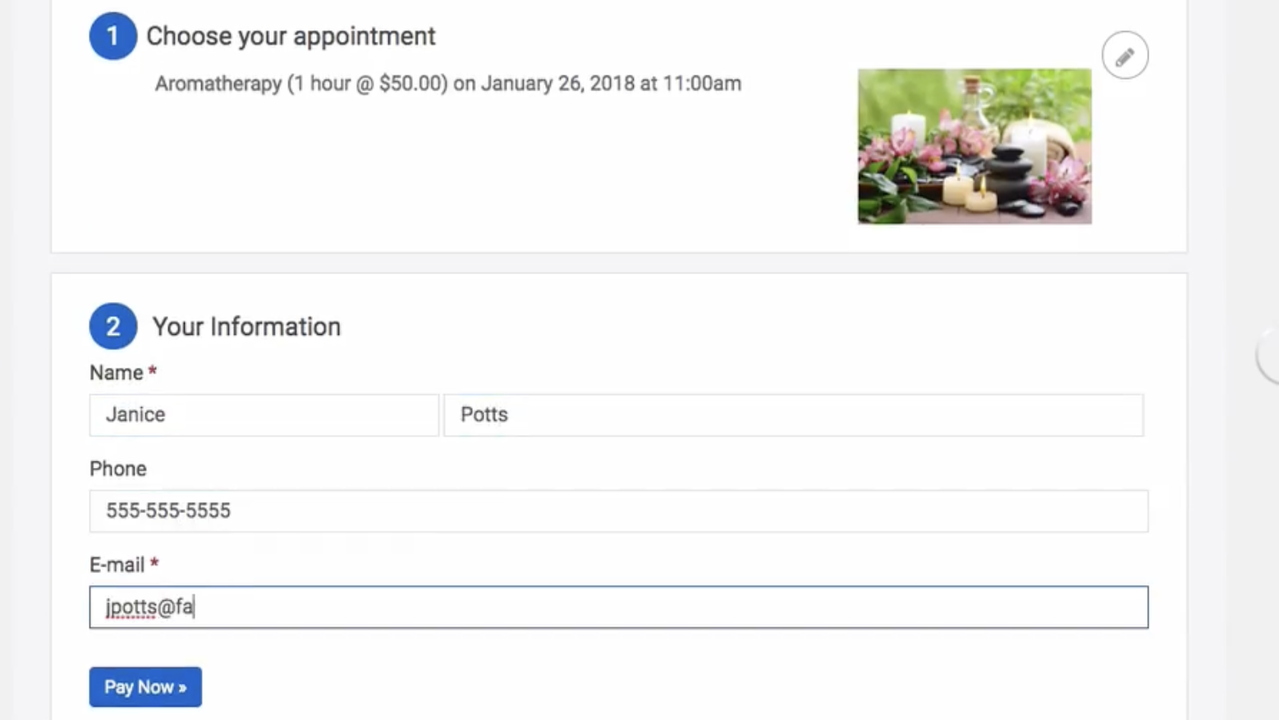
Task: Click the required asterisk beside E-mail
Action: (x=155, y=564)
